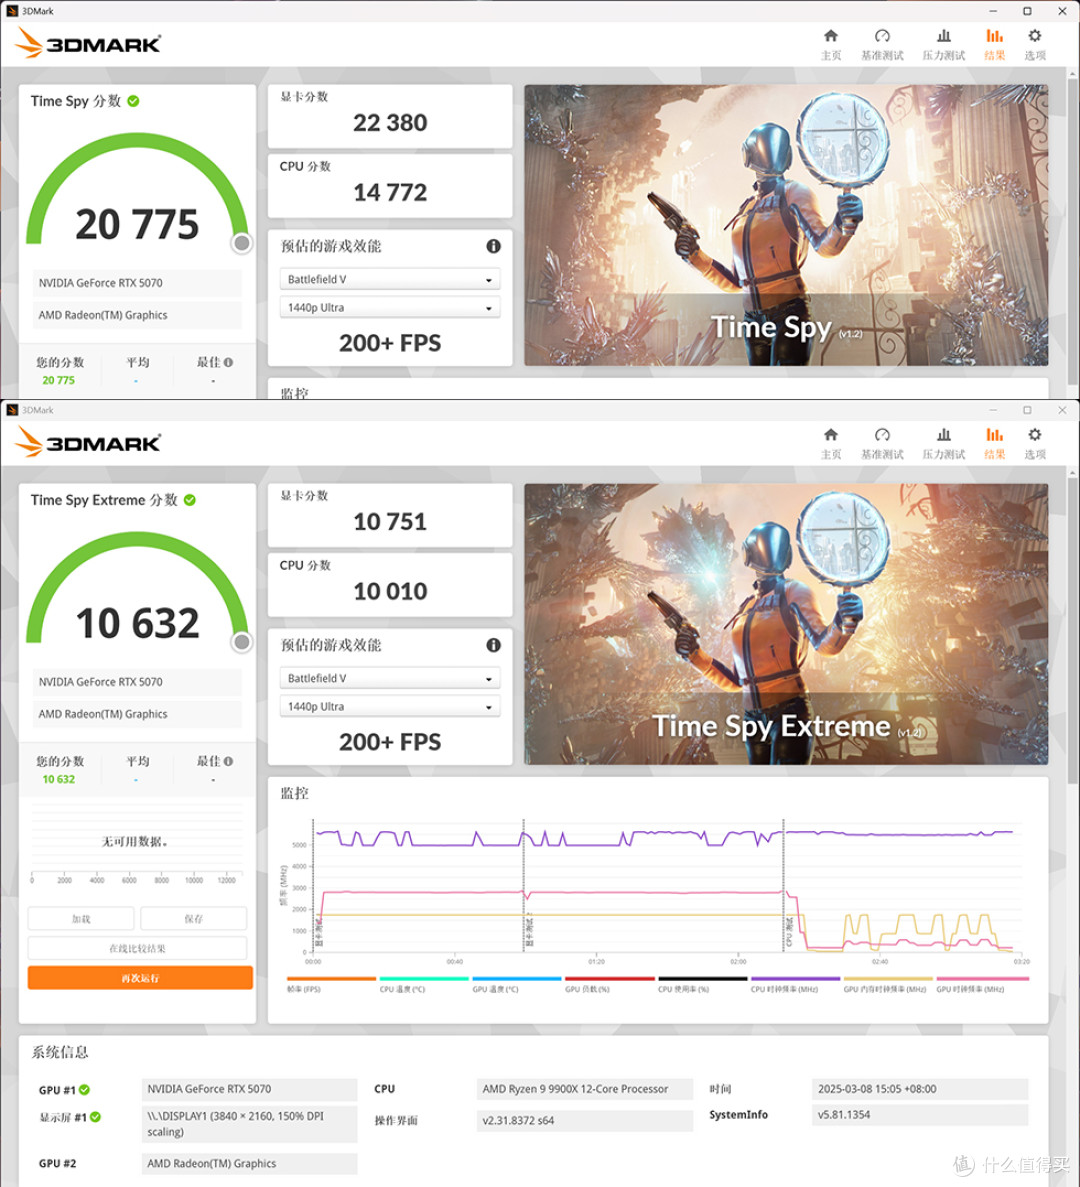The image size is (1080, 1187).
Task: Go to Stress Tests tab in bottom window
Action: [x=943, y=444]
